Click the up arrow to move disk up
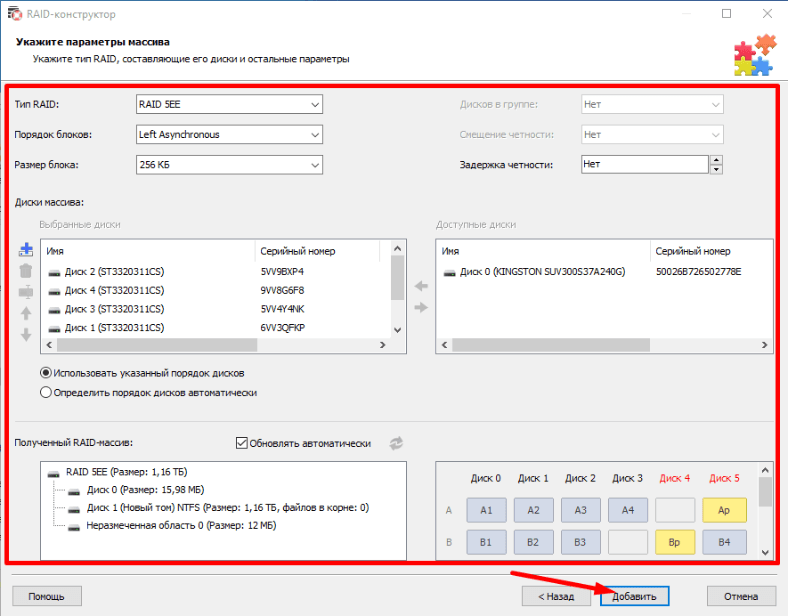Screen dimensions: 788x616 coord(26,313)
